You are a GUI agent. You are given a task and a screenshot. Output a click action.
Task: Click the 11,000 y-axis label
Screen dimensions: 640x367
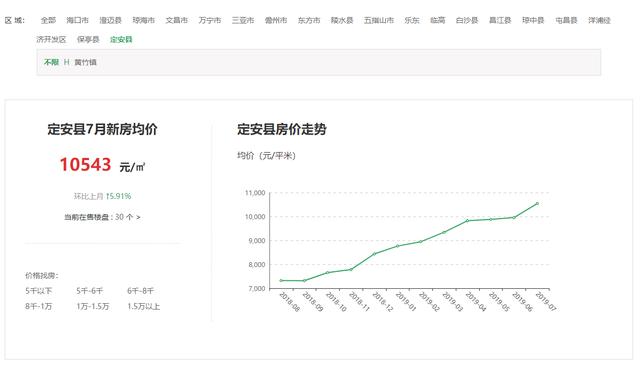pyautogui.click(x=255, y=193)
